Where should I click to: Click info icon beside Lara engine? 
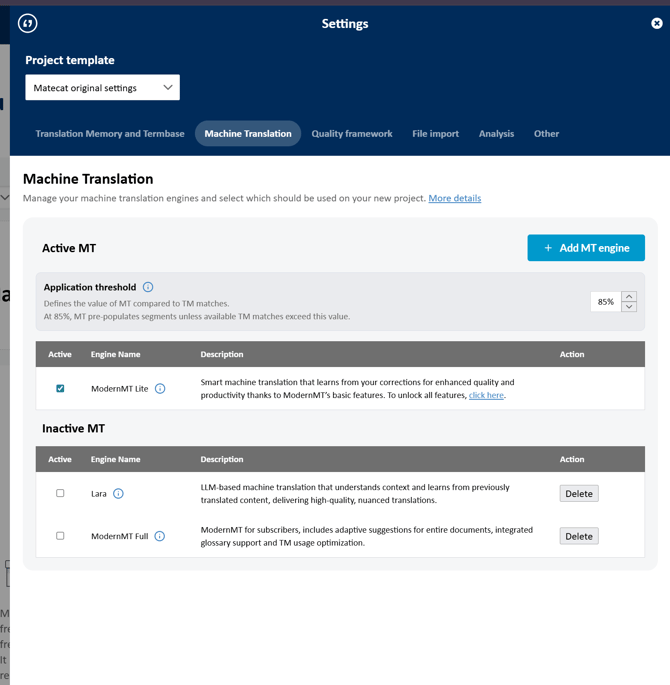coord(118,494)
